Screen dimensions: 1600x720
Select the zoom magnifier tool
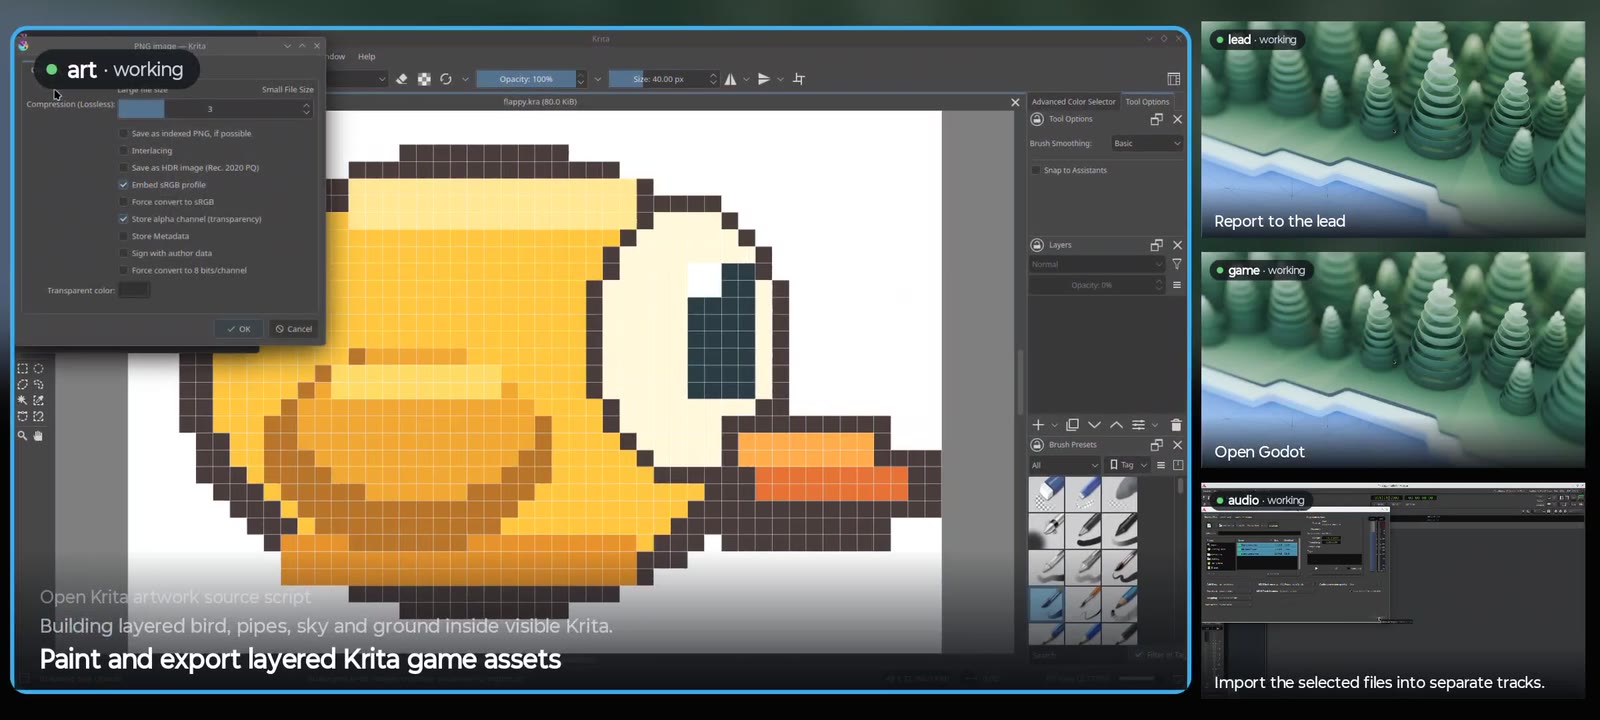[x=23, y=436]
